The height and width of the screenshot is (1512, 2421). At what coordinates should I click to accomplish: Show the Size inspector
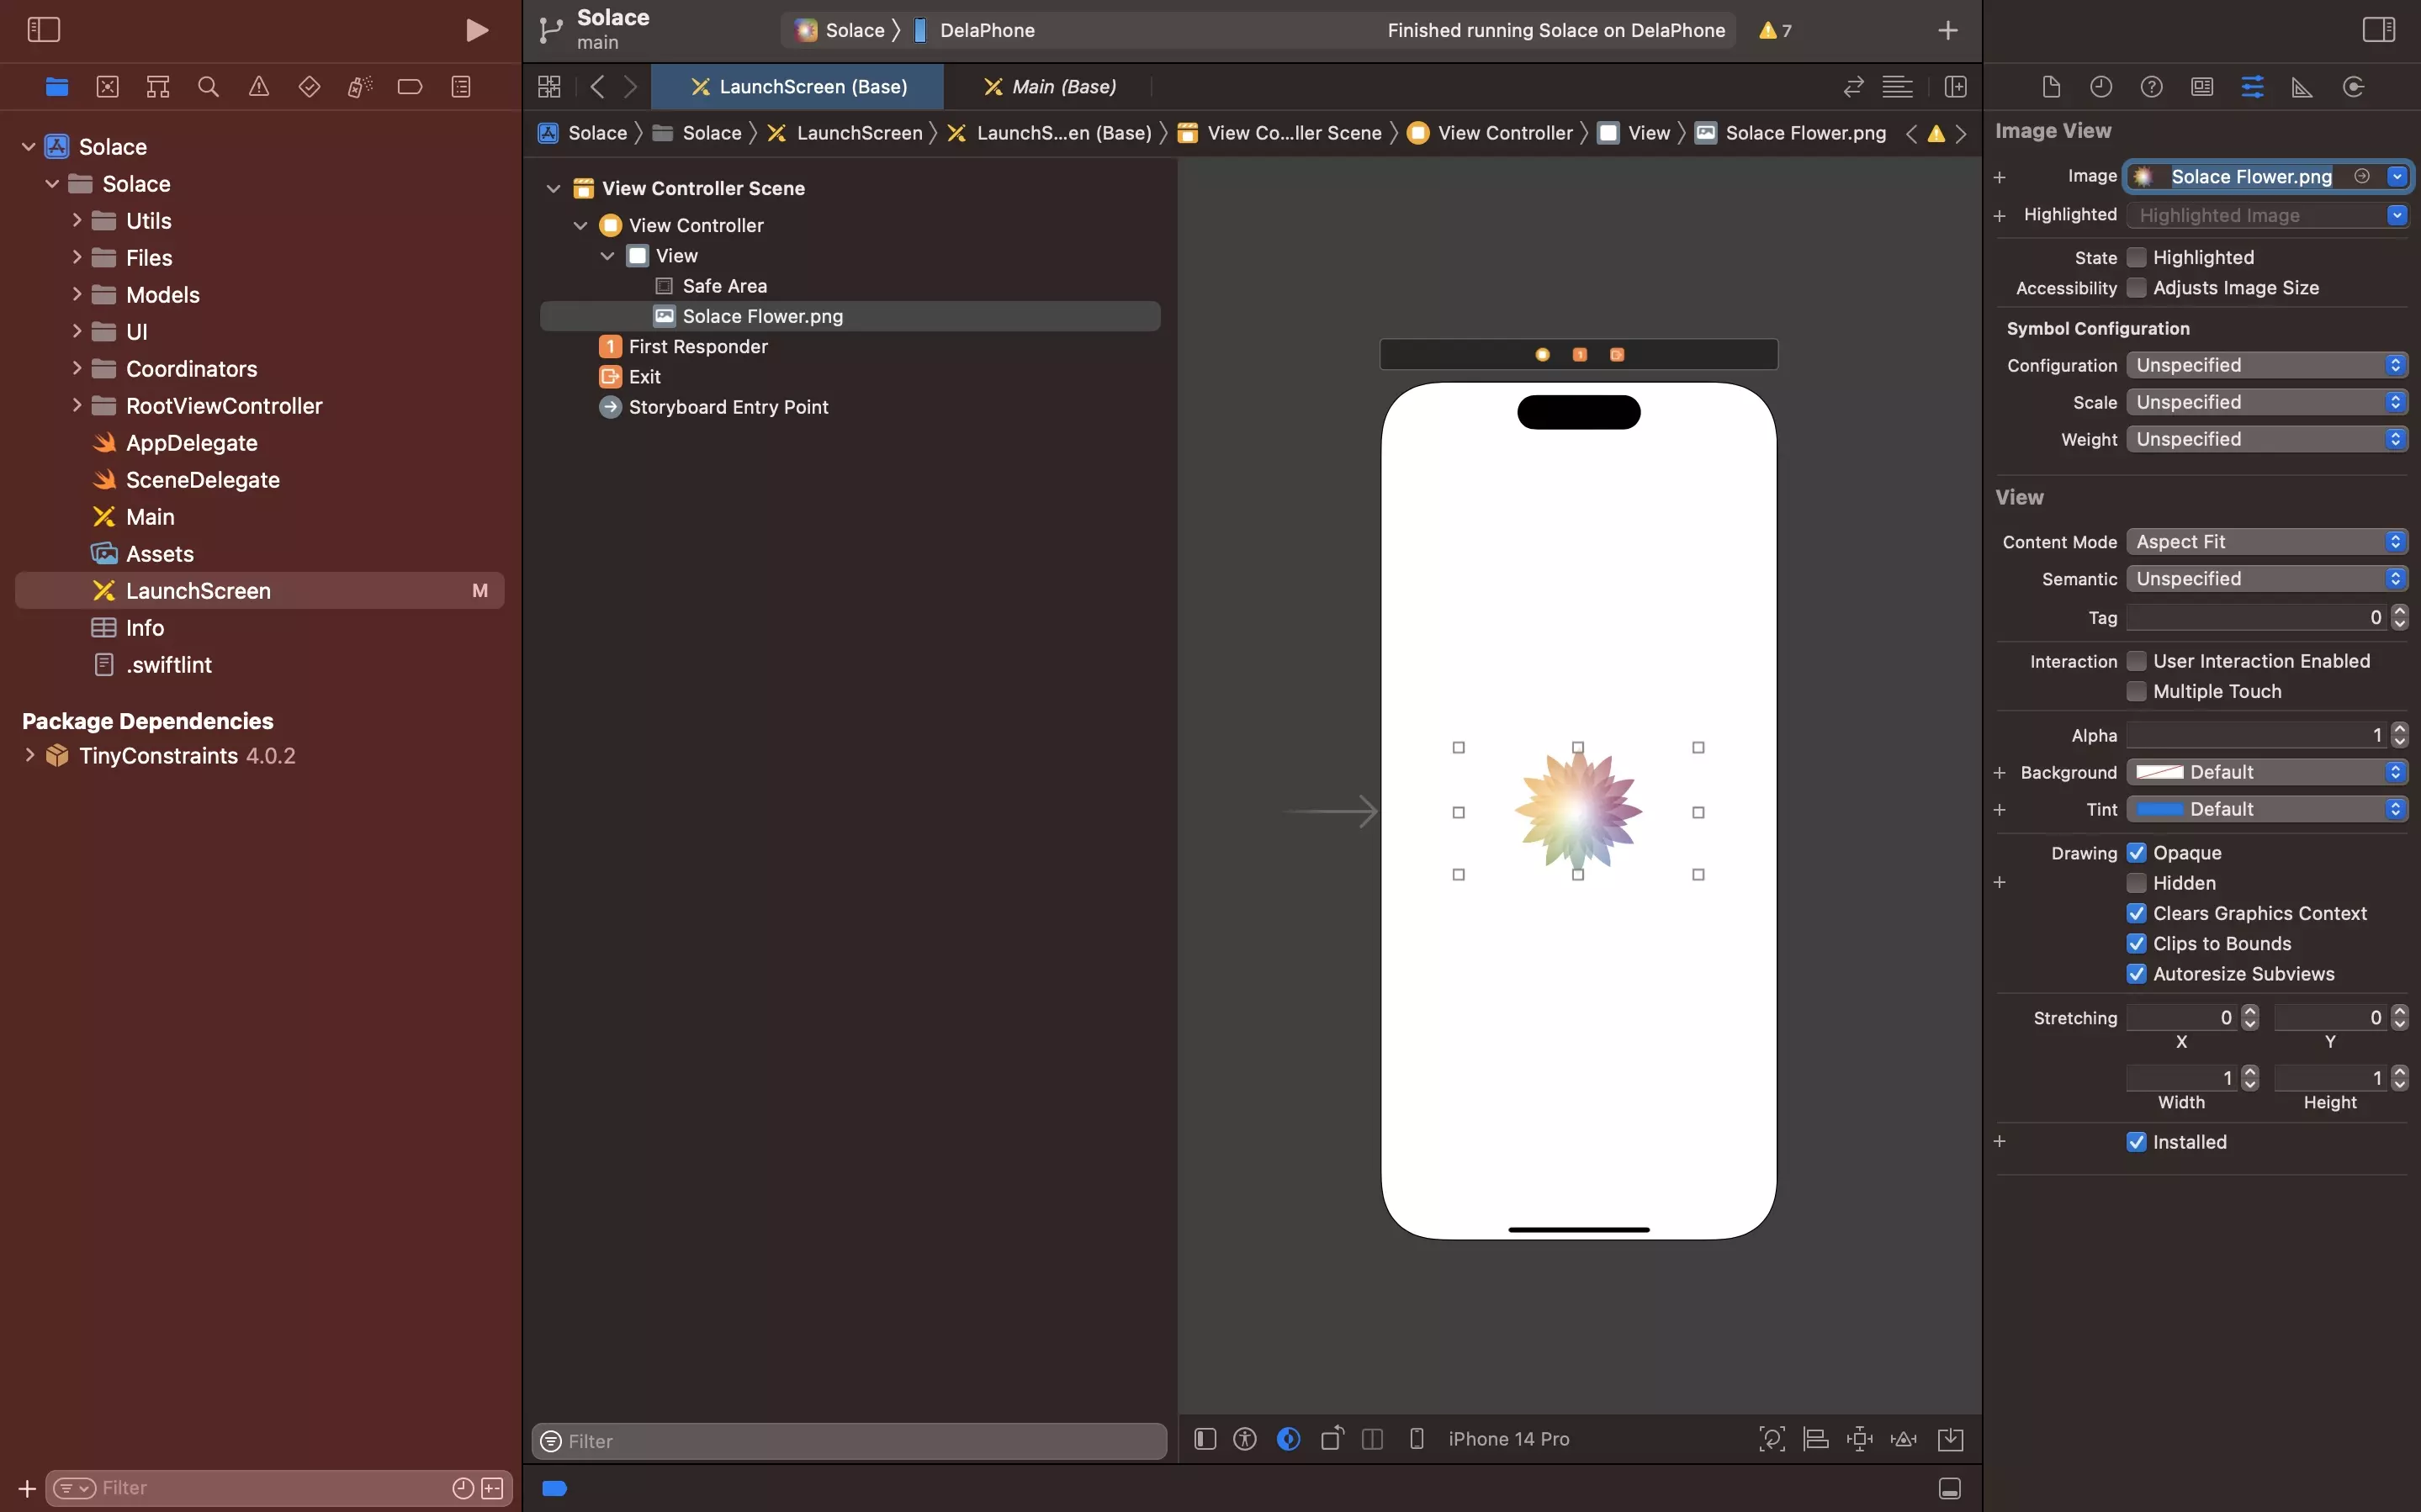tap(2302, 87)
